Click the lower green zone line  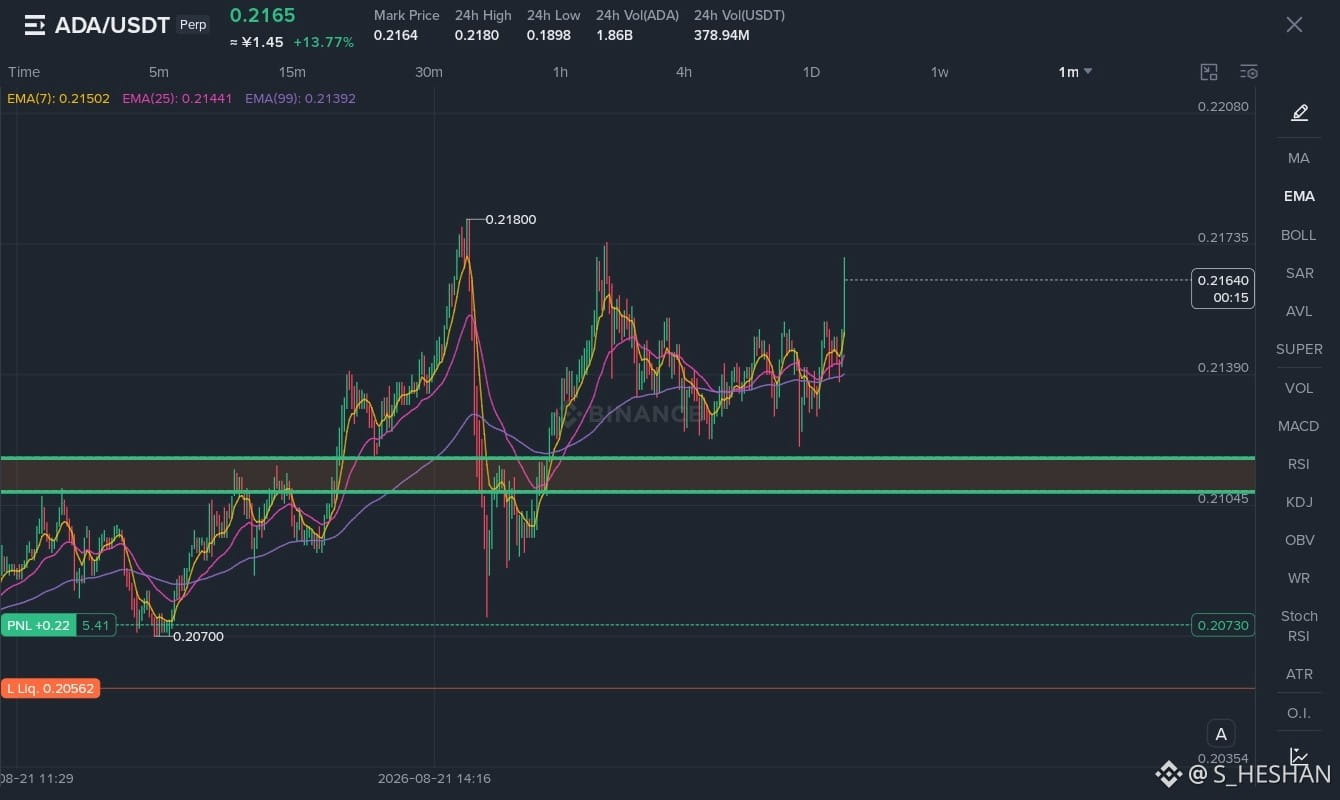click(x=627, y=491)
